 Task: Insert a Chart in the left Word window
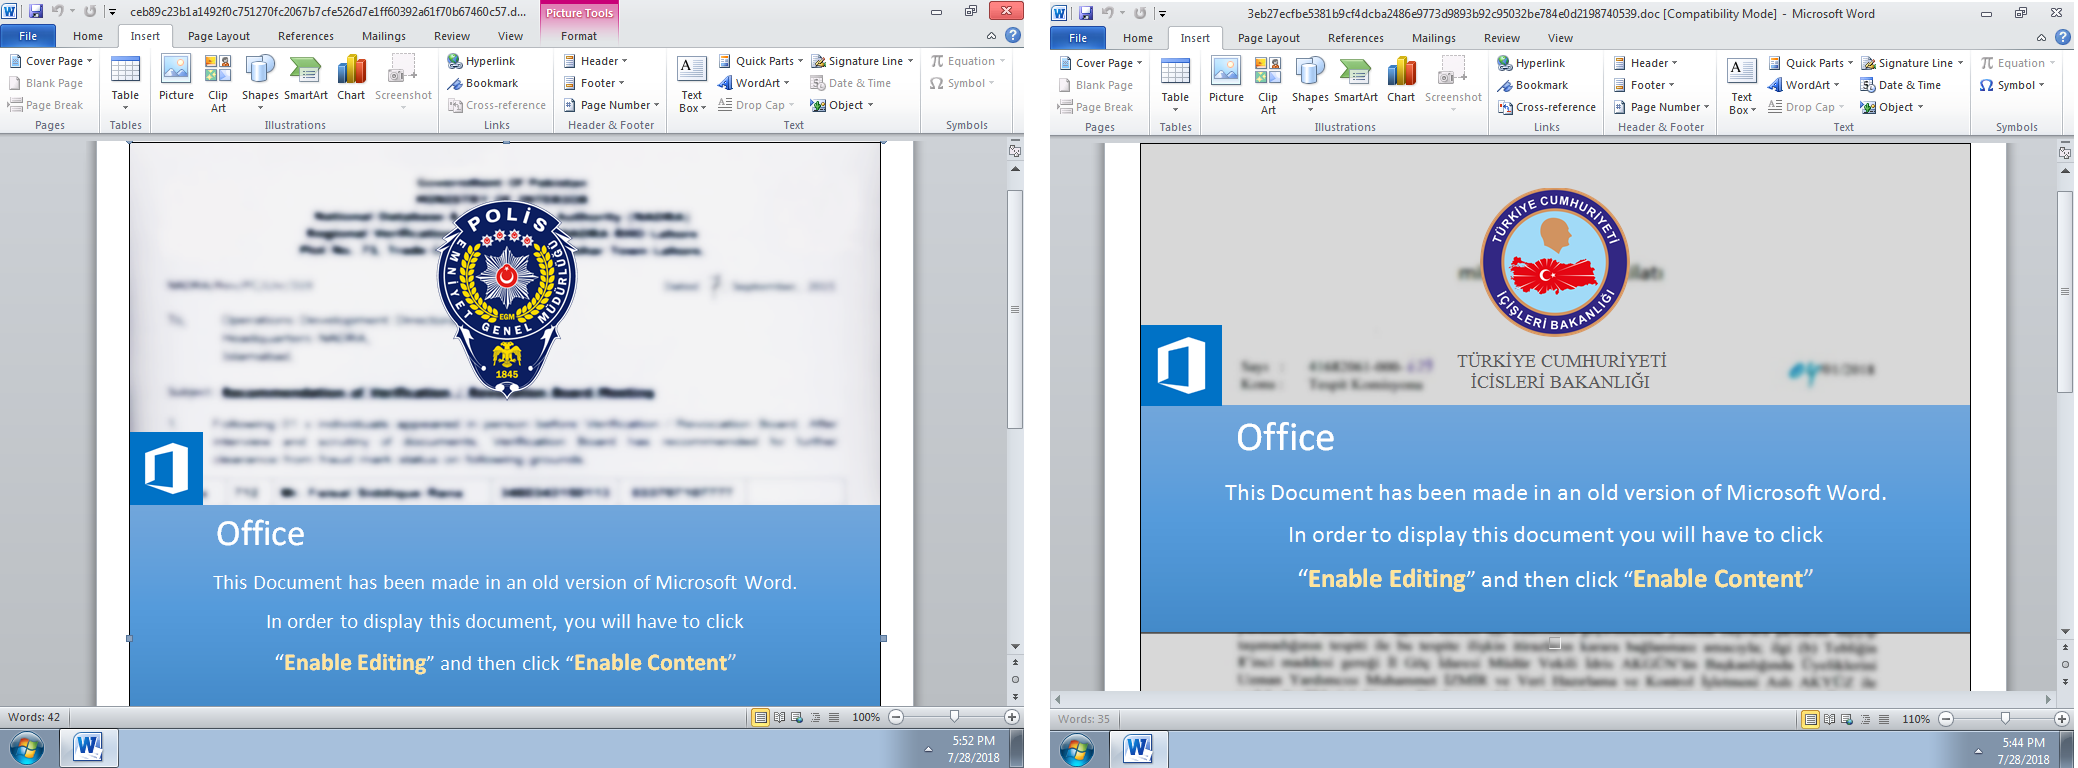(x=351, y=80)
